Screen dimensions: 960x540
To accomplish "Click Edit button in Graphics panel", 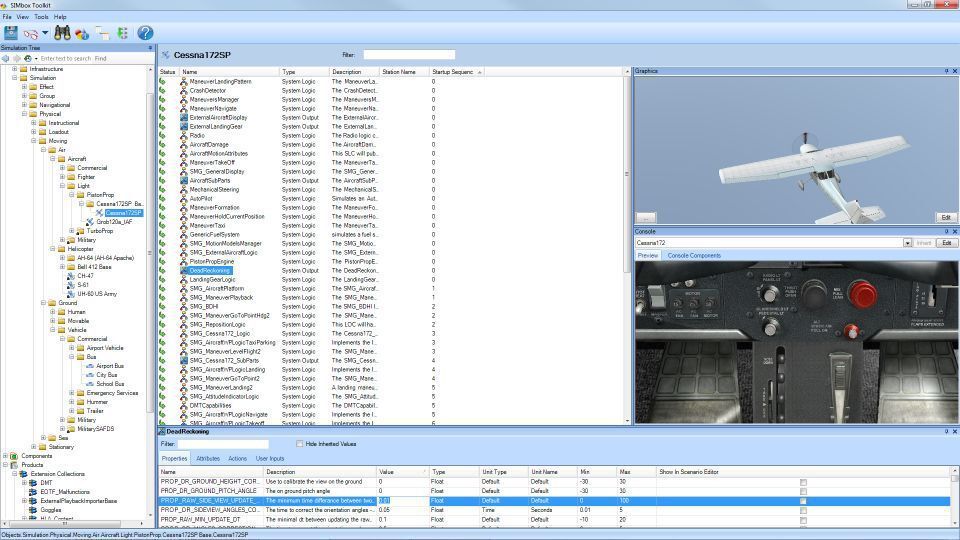I will 945,217.
